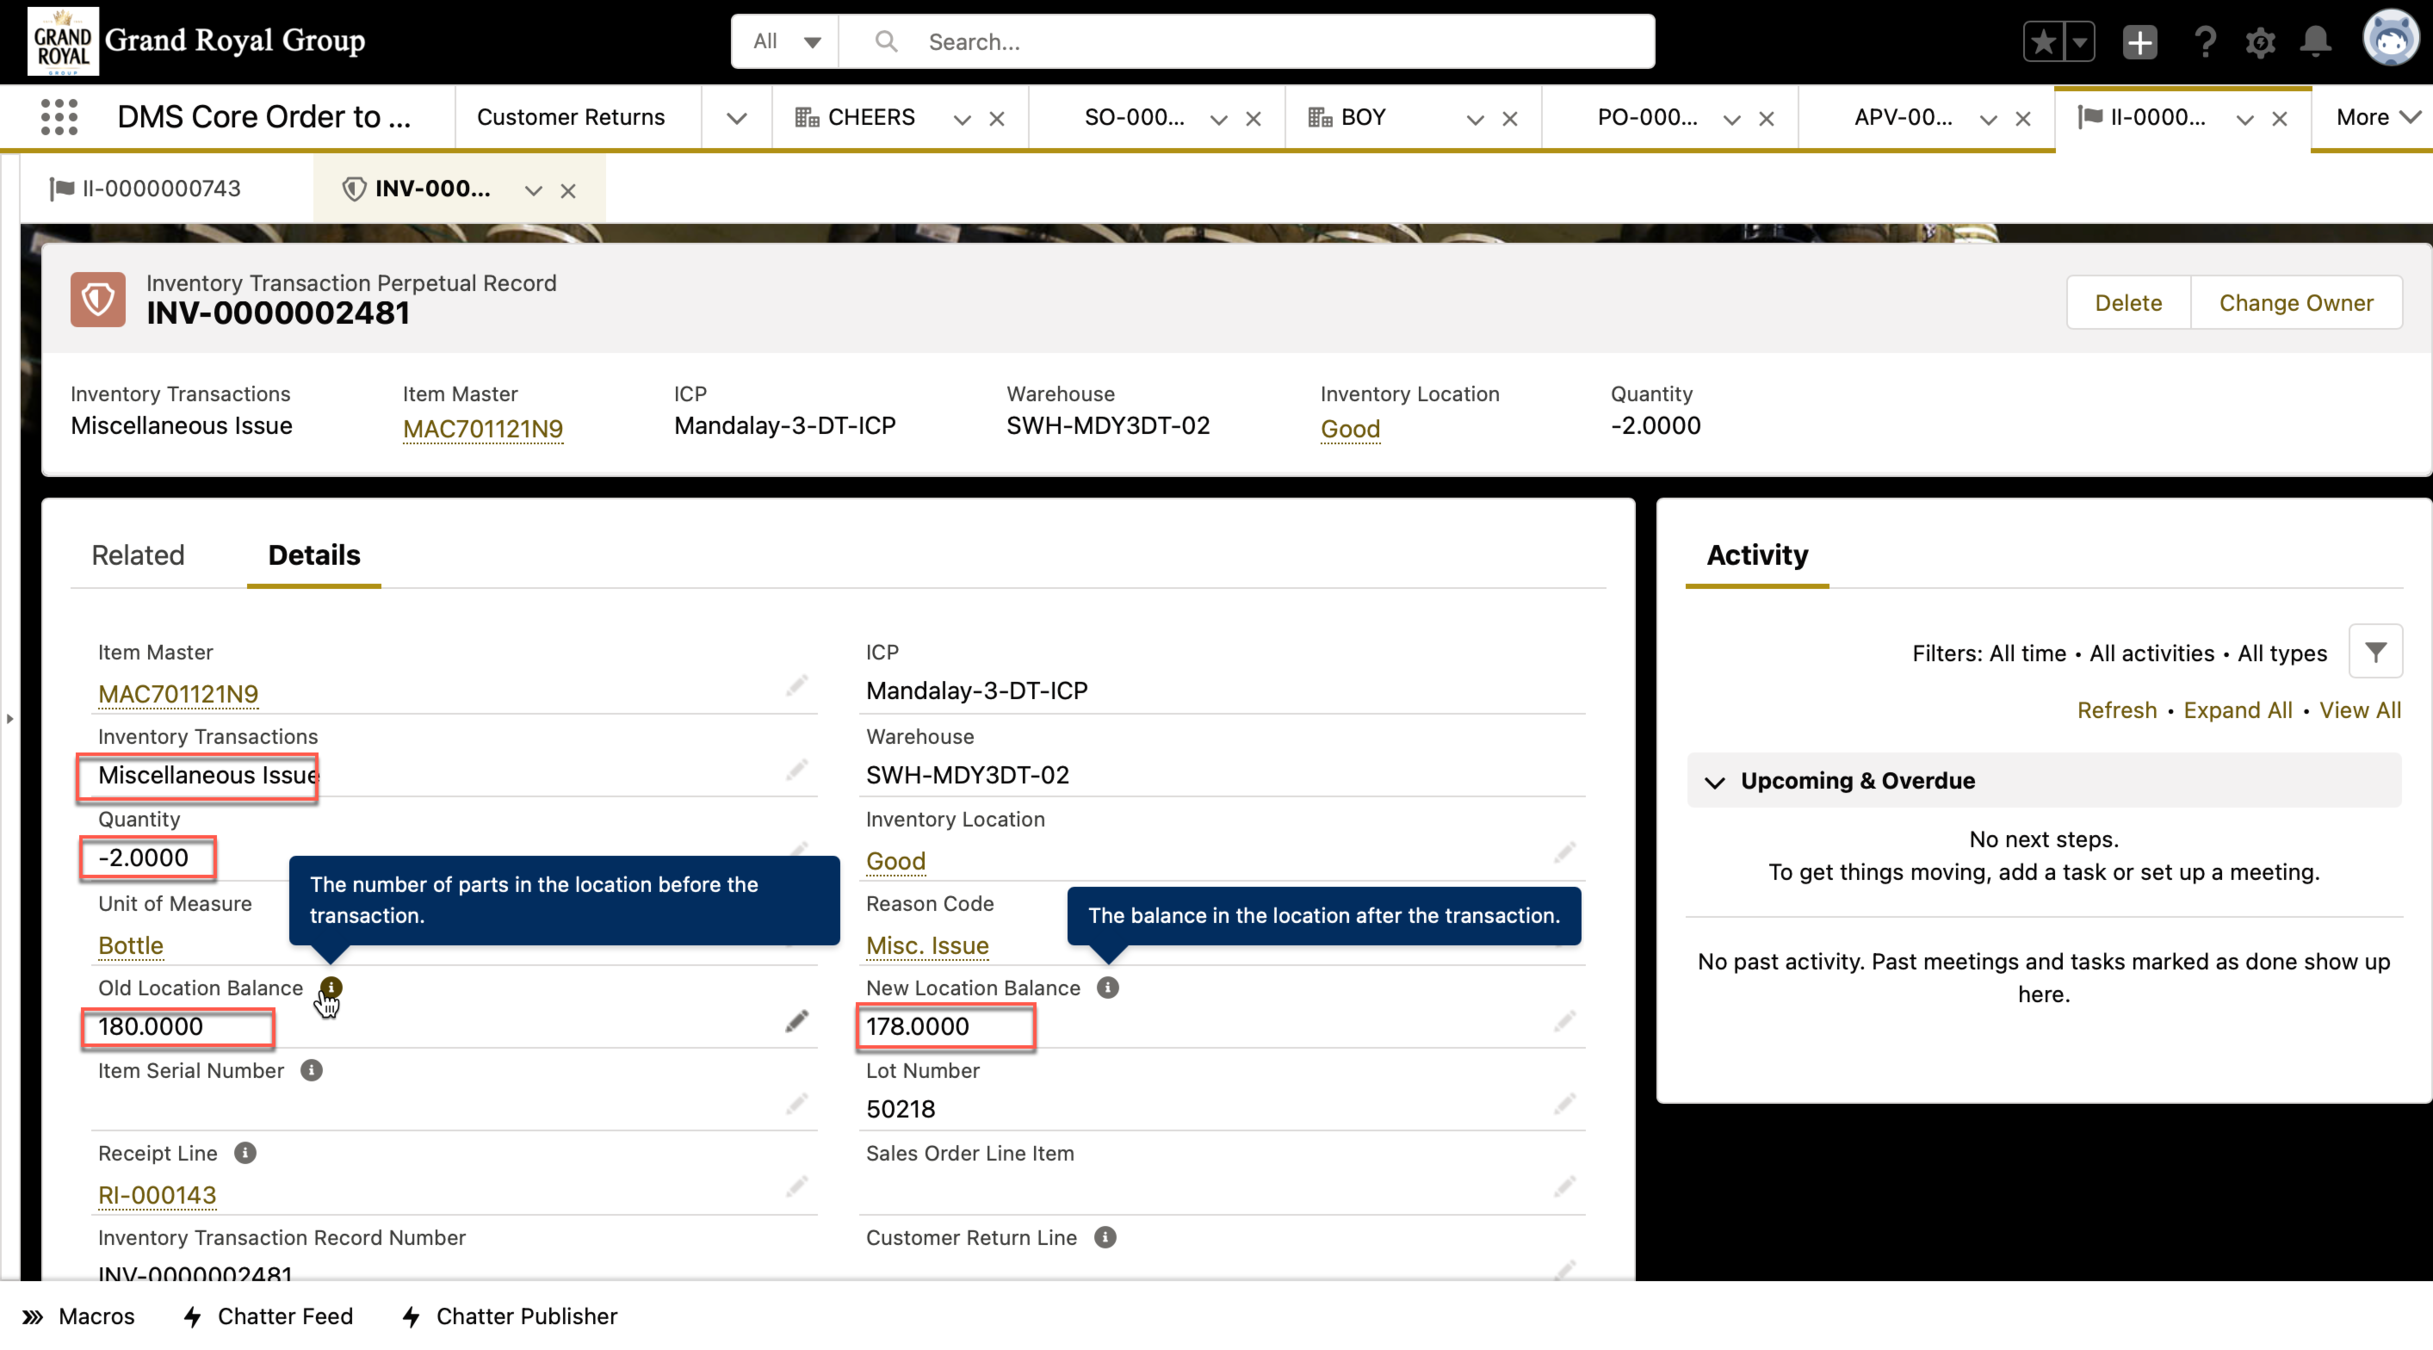Click New Location Balance info icon

(x=1107, y=988)
